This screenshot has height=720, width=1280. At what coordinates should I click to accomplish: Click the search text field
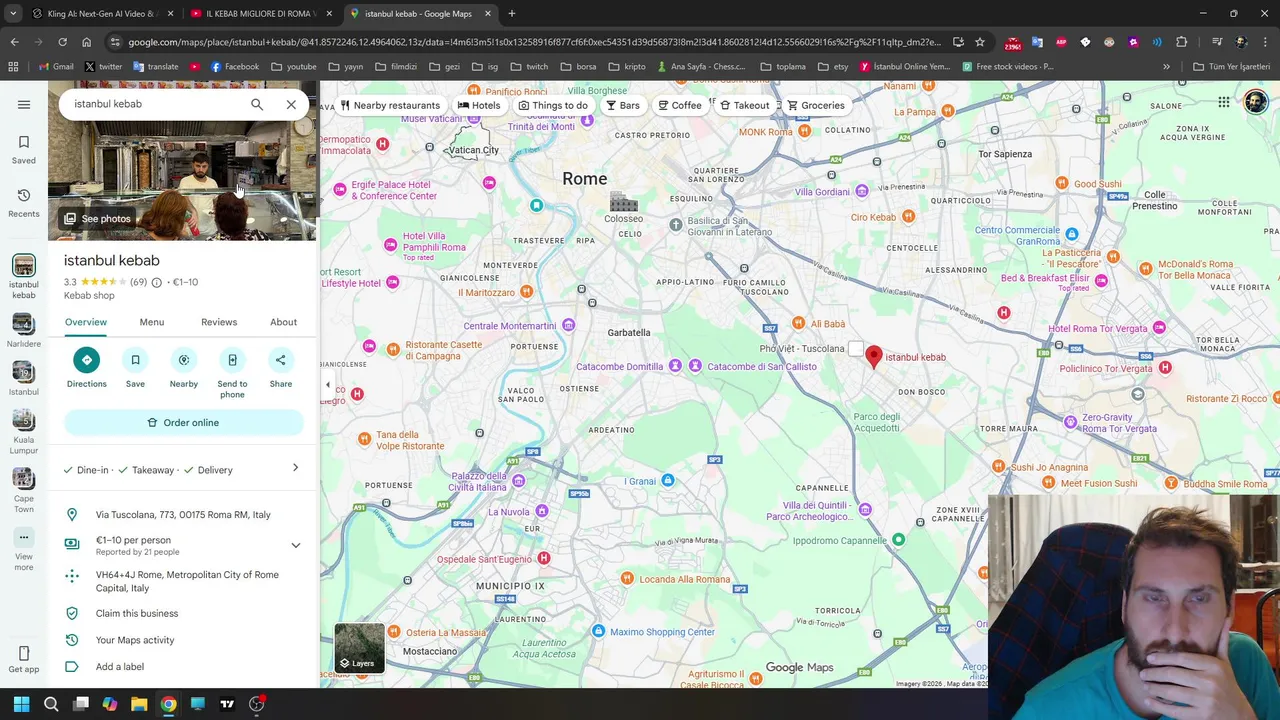click(x=155, y=104)
